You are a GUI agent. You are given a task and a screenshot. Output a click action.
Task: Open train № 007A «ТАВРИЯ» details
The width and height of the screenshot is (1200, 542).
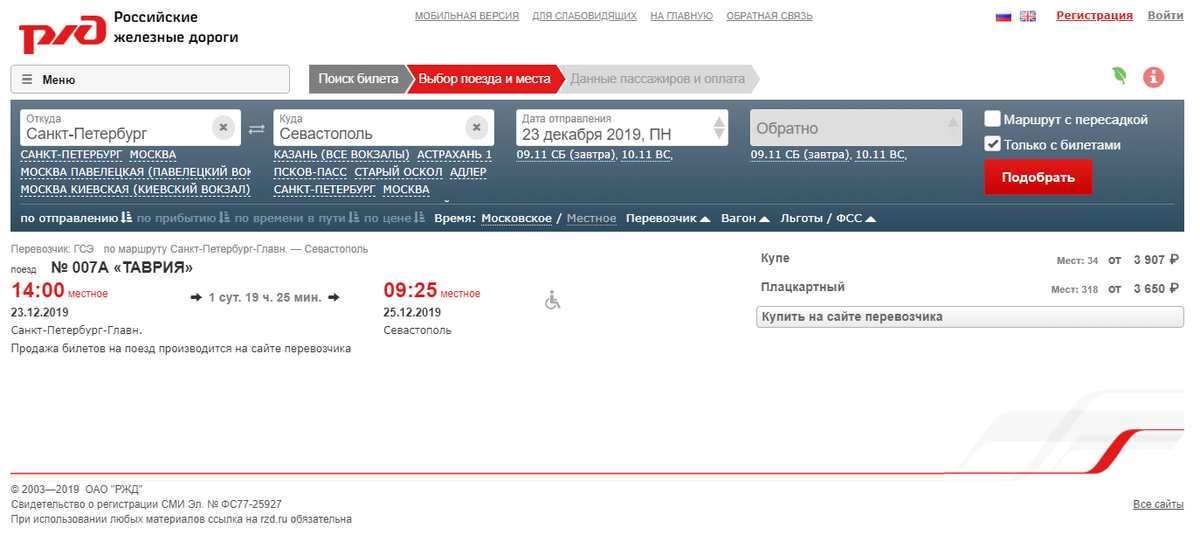122,268
